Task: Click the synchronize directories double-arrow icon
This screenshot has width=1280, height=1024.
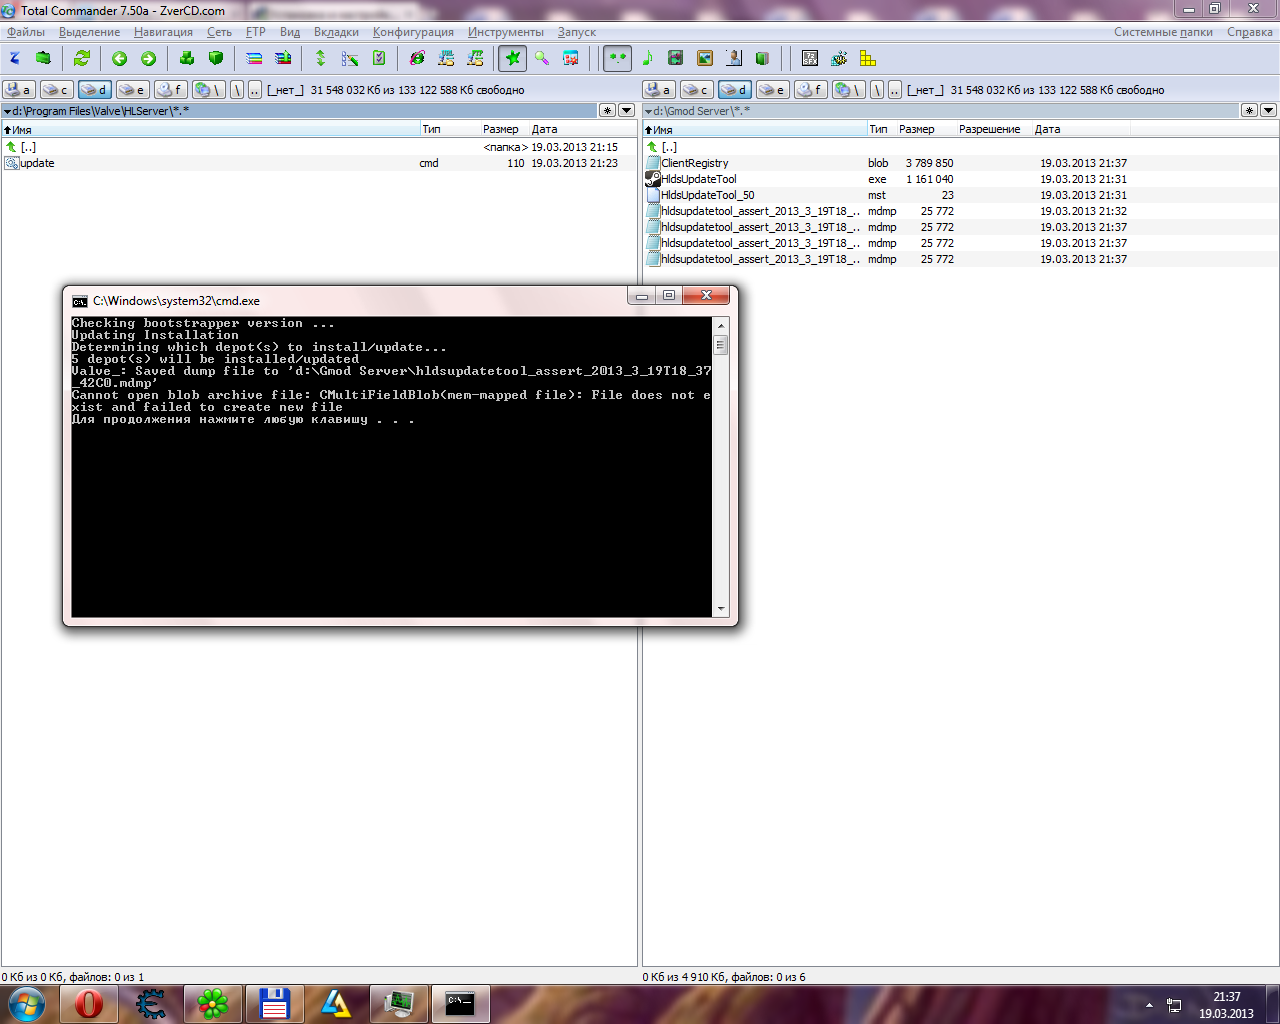Action: pyautogui.click(x=321, y=58)
